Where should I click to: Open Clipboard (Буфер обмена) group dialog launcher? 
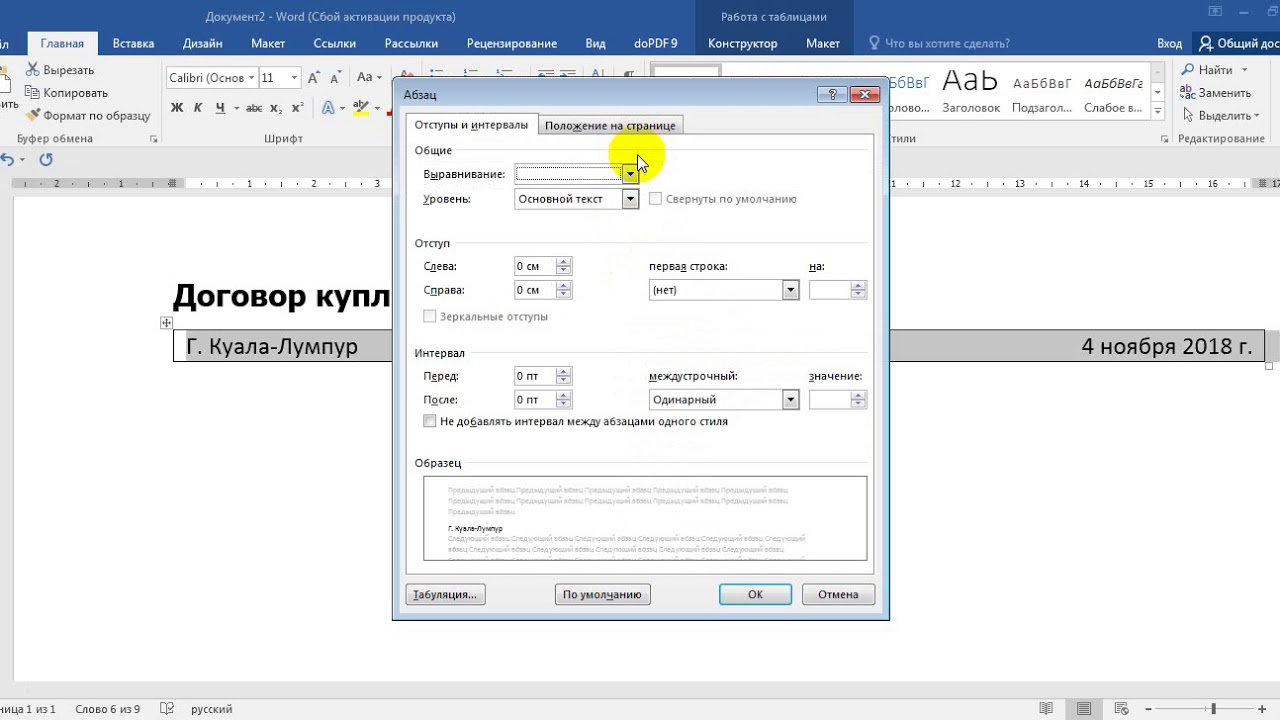coord(153,139)
